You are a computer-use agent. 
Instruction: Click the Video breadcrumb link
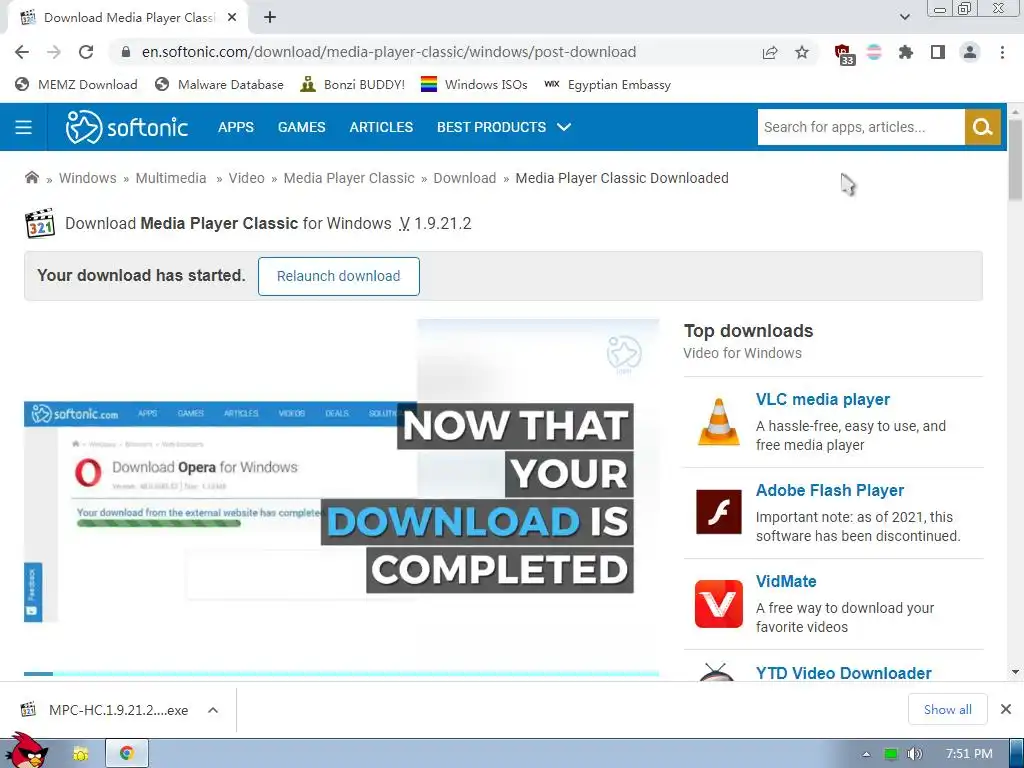pyautogui.click(x=246, y=178)
